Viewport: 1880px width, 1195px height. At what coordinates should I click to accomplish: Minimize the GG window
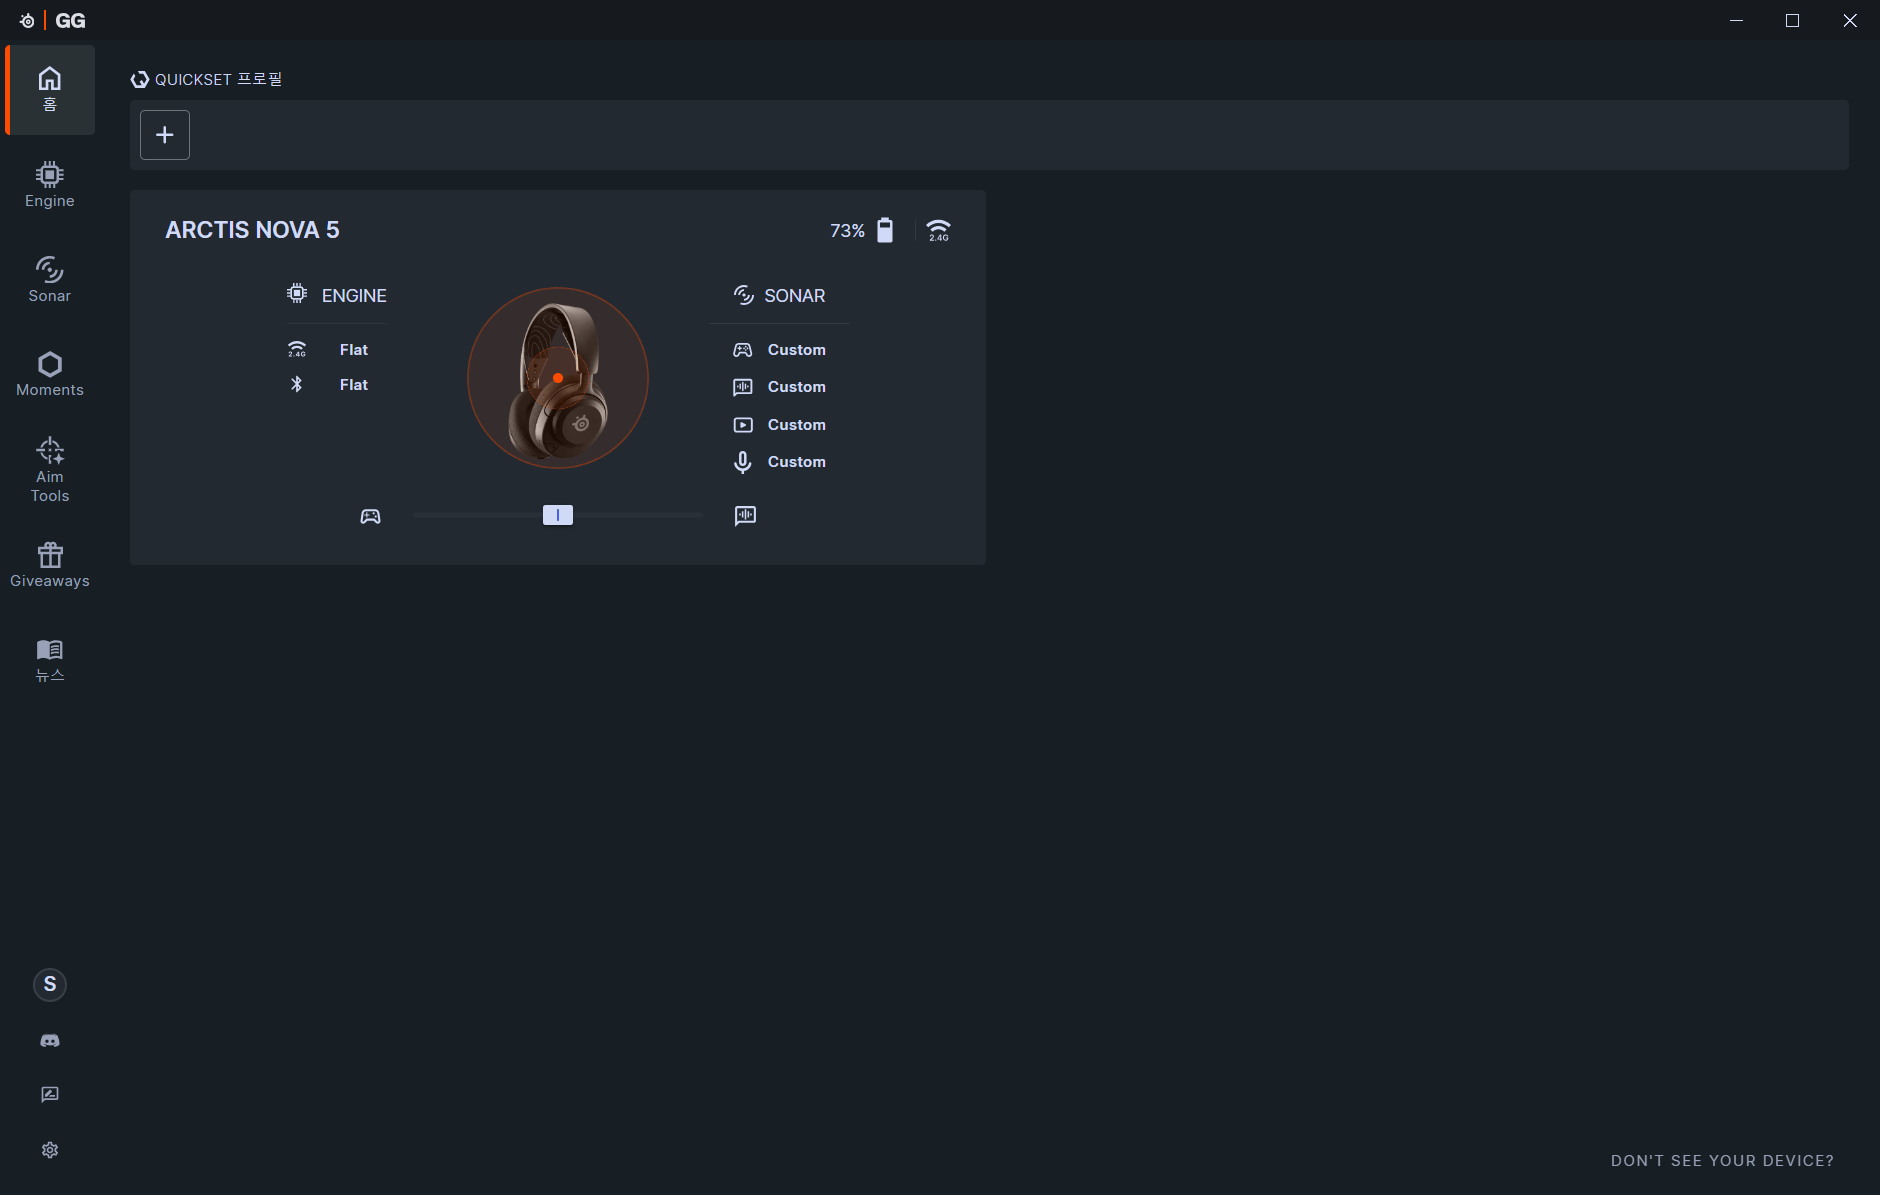click(x=1736, y=21)
